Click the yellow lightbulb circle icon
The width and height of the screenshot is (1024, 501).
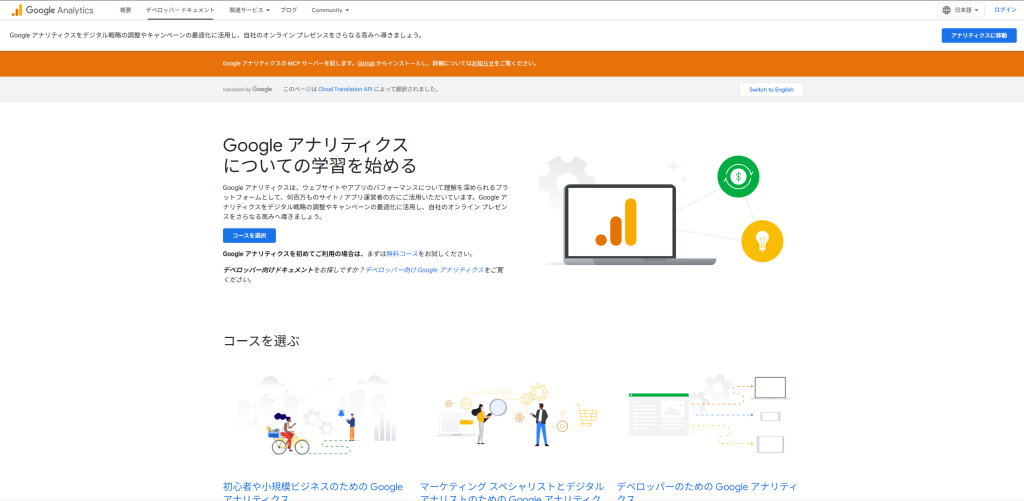[762, 241]
